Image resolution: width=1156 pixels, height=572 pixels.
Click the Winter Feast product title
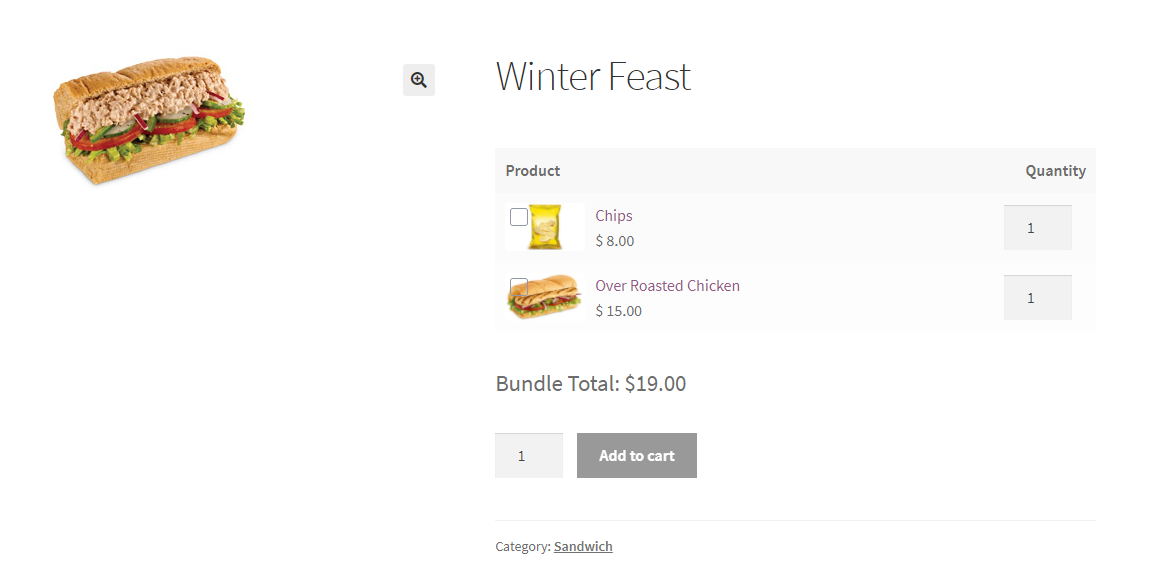[x=593, y=77]
